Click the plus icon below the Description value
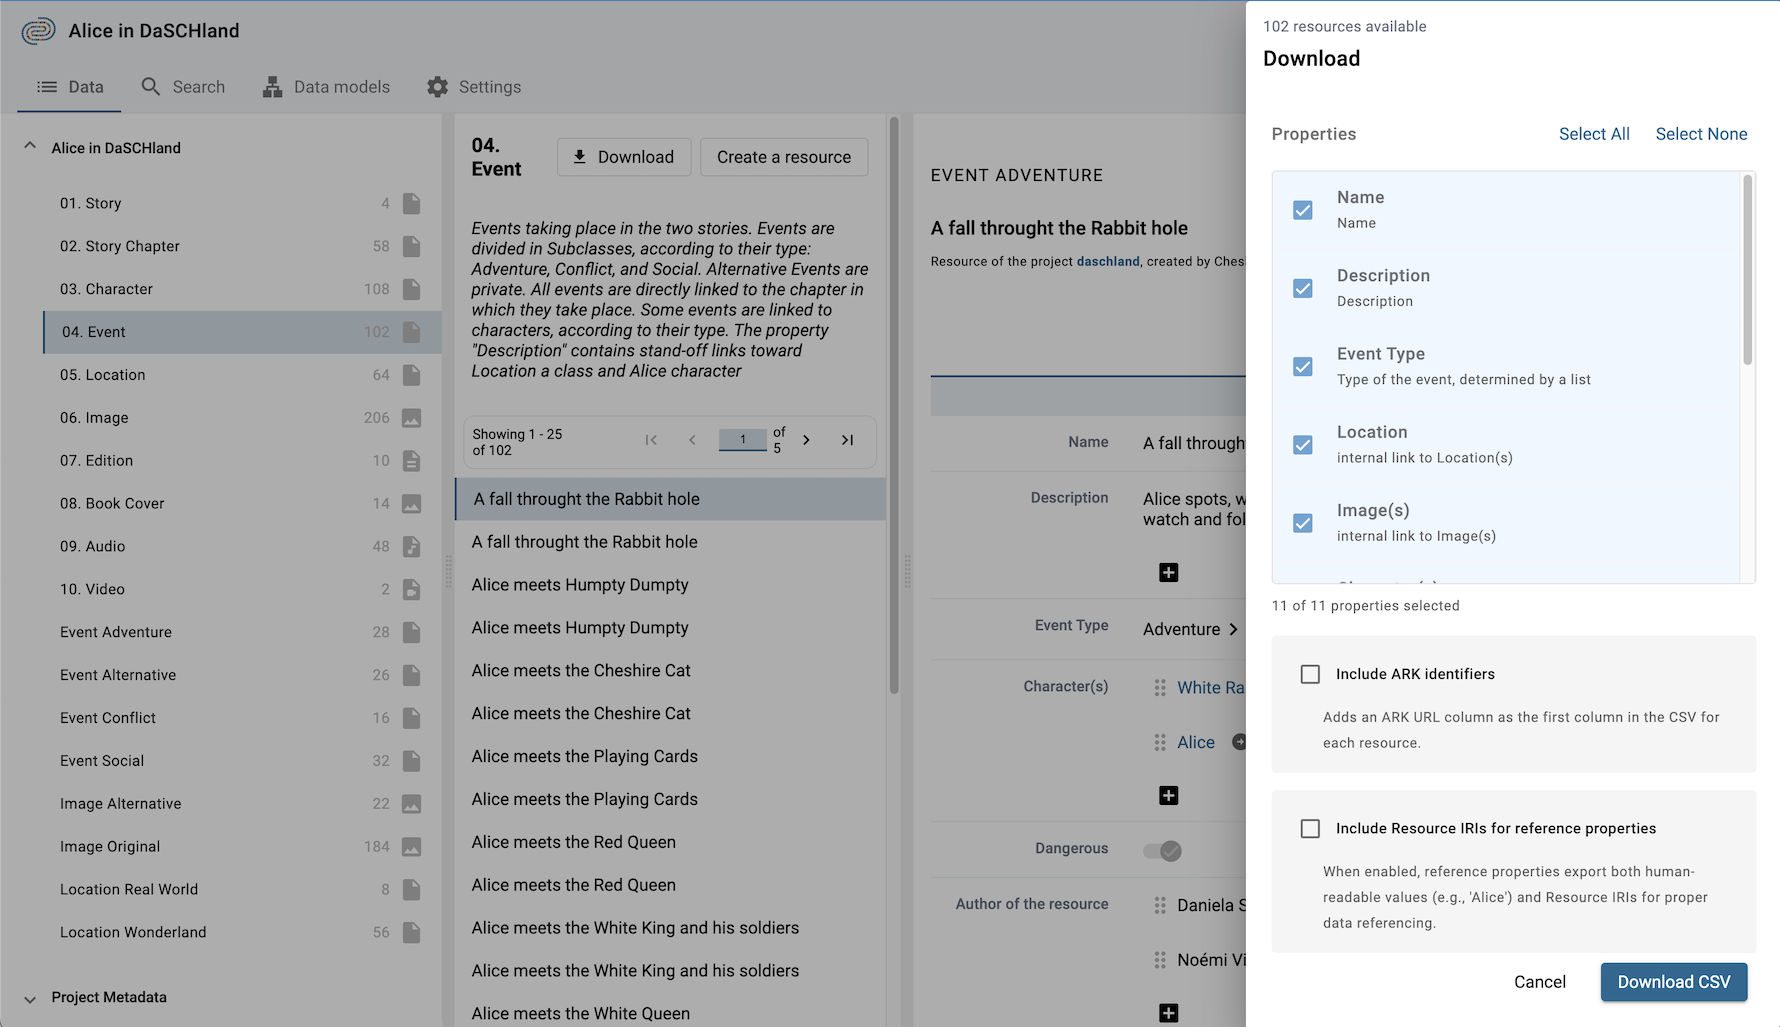 click(x=1168, y=573)
